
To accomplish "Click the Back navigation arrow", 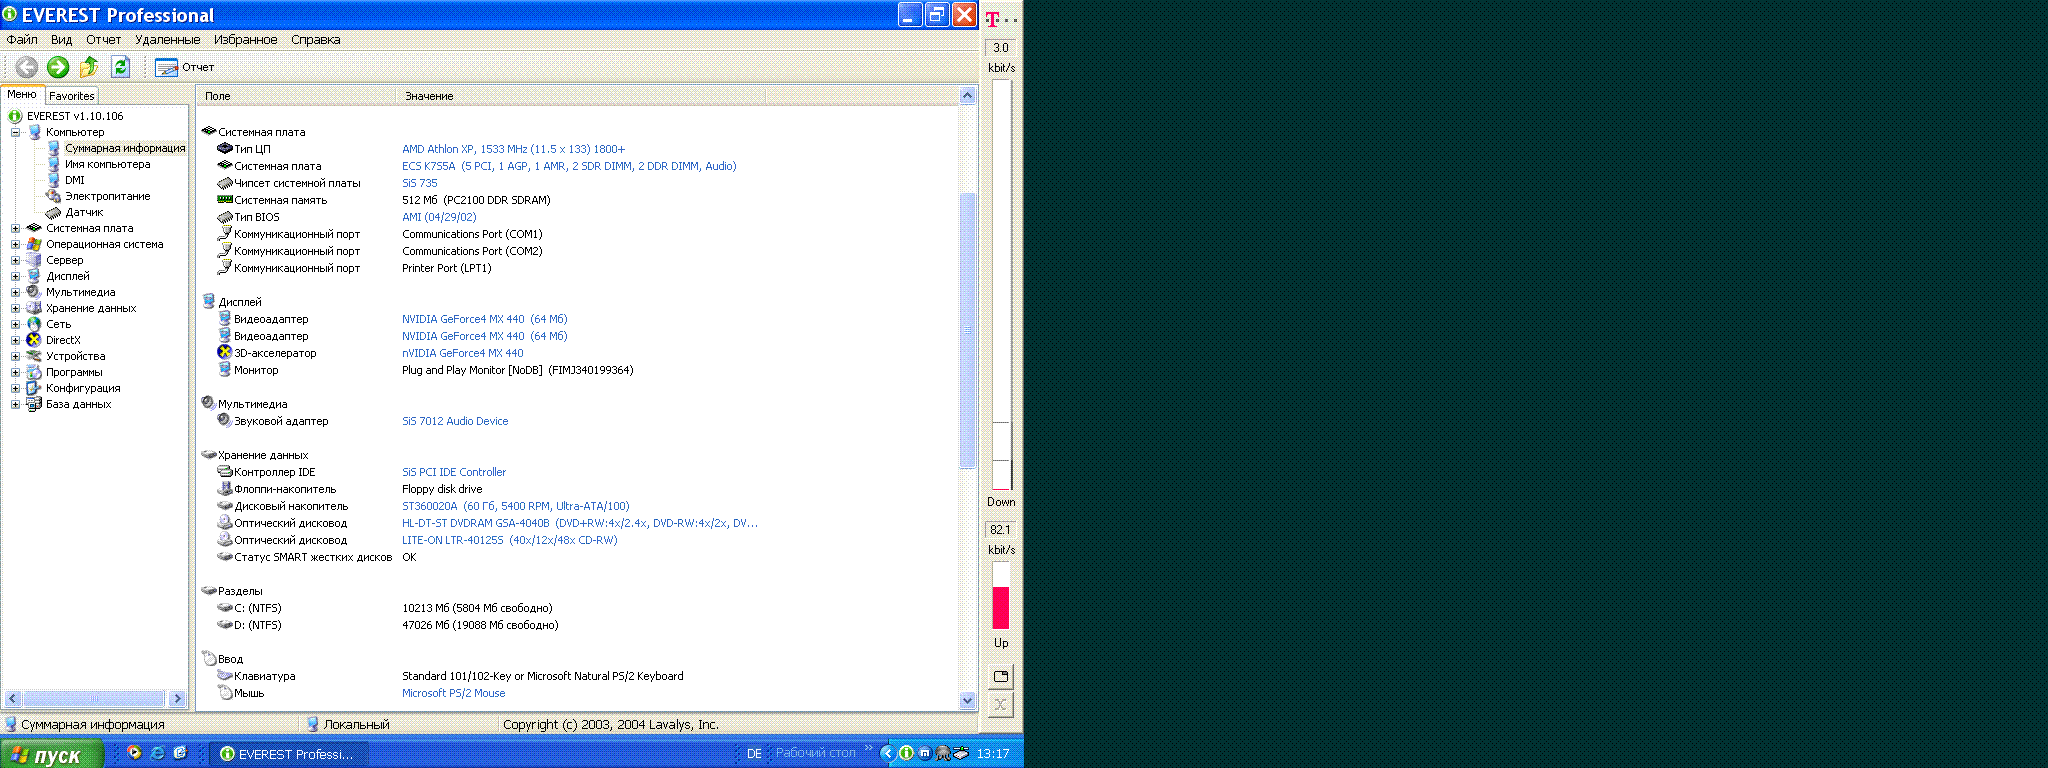I will pos(27,67).
